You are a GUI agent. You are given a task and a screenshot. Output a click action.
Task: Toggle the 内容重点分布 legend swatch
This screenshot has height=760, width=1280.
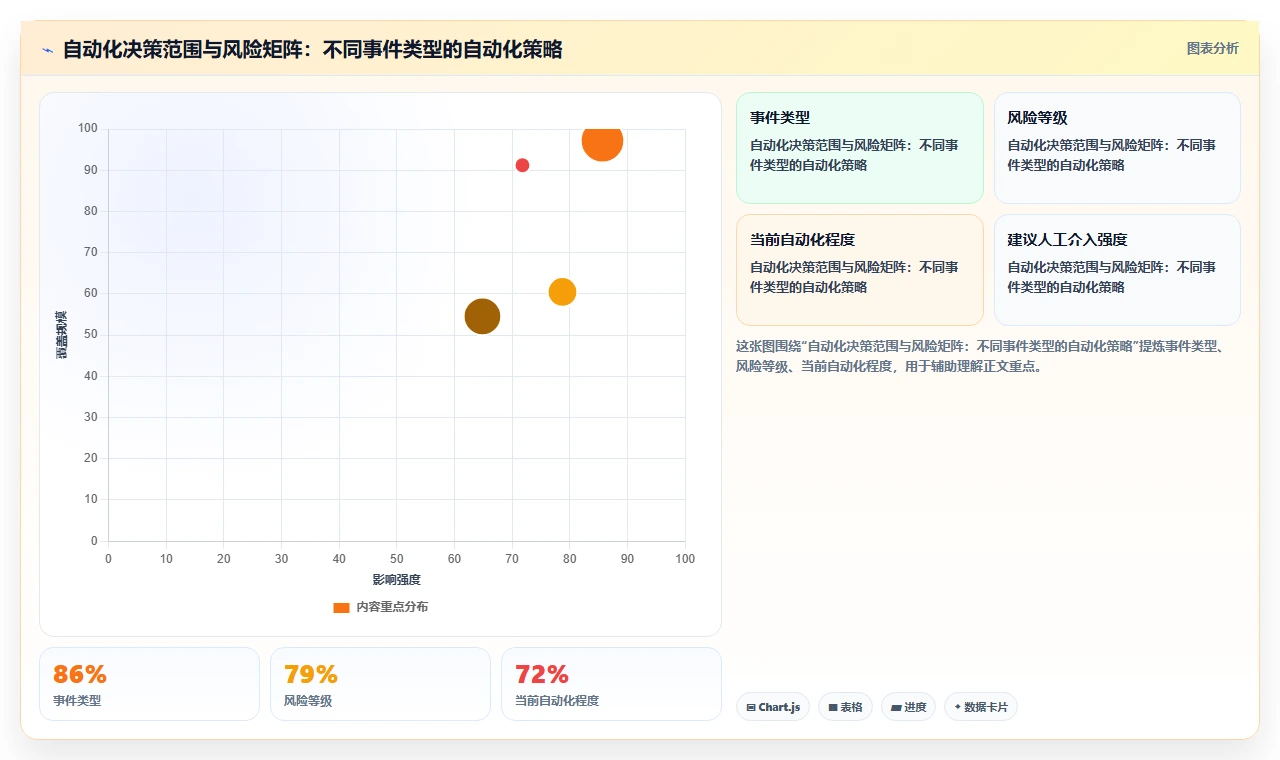click(x=341, y=607)
